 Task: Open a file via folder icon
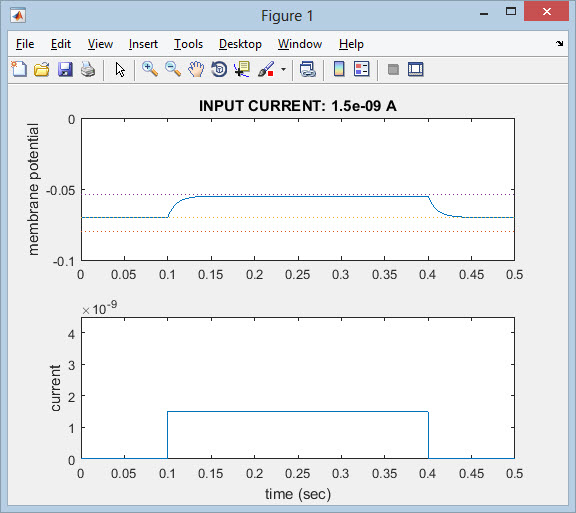(x=42, y=69)
